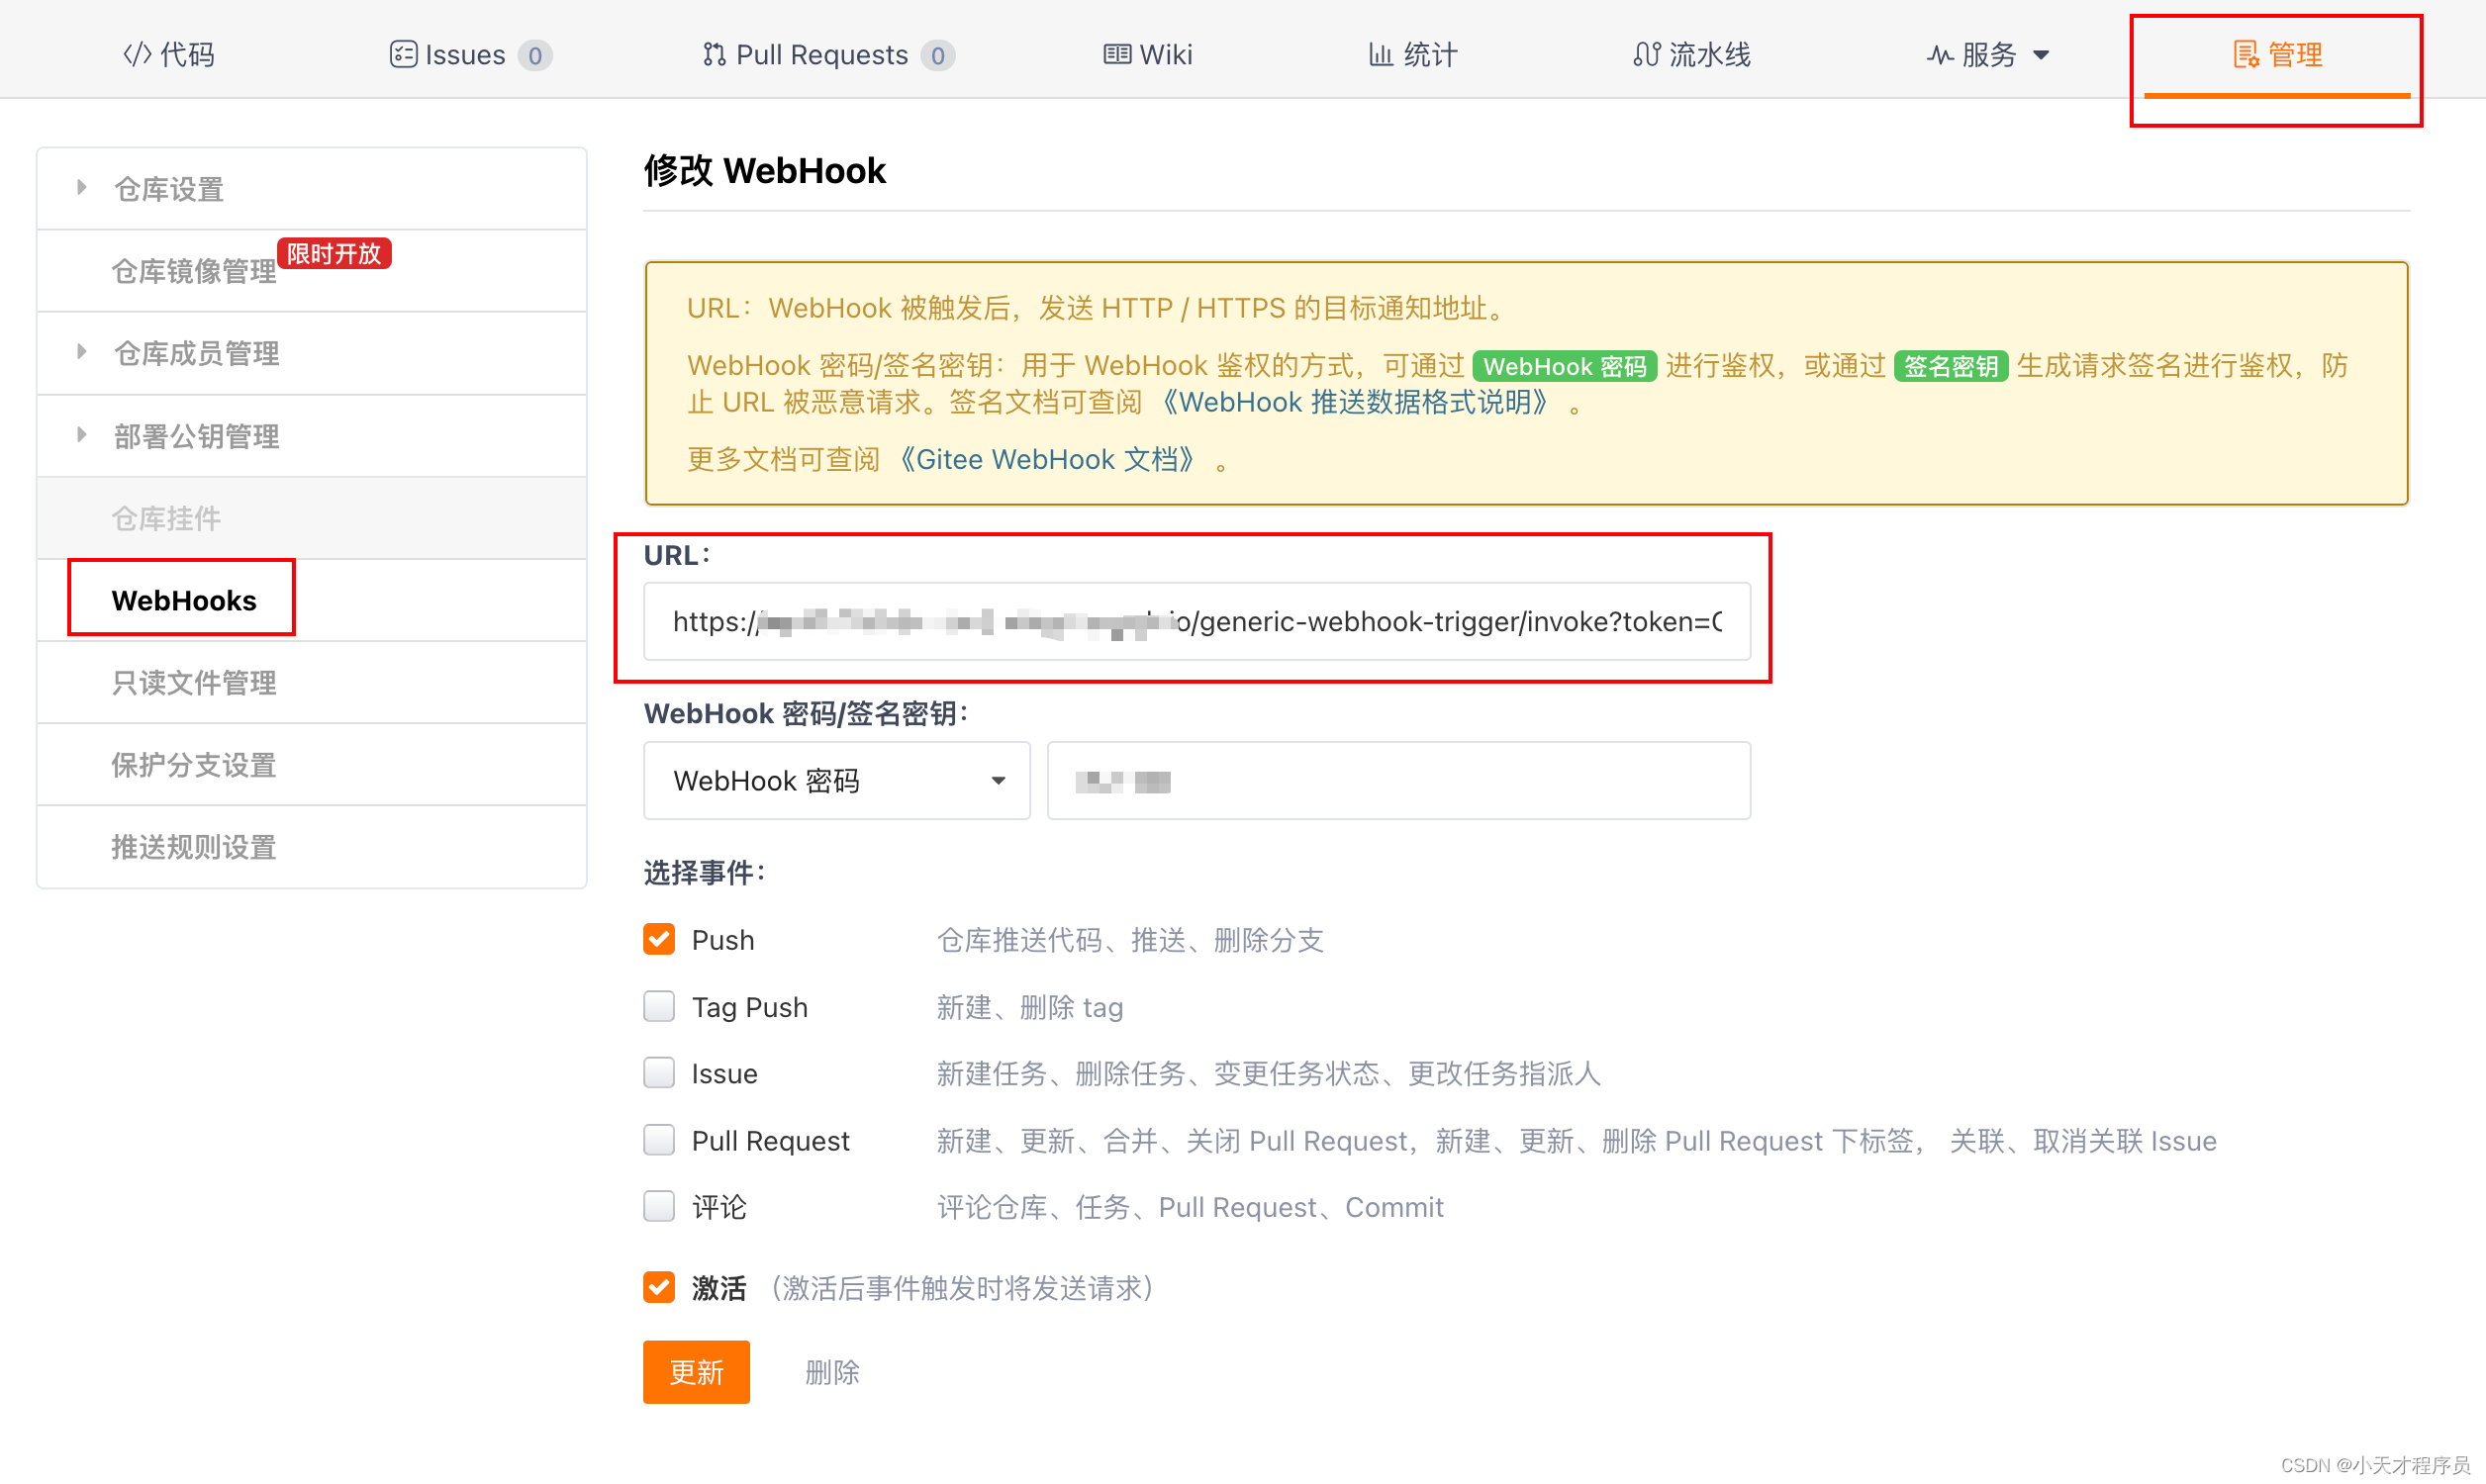Select WebHooks in the sidebar menu
Viewport: 2486px width, 1484px height.
tap(184, 600)
